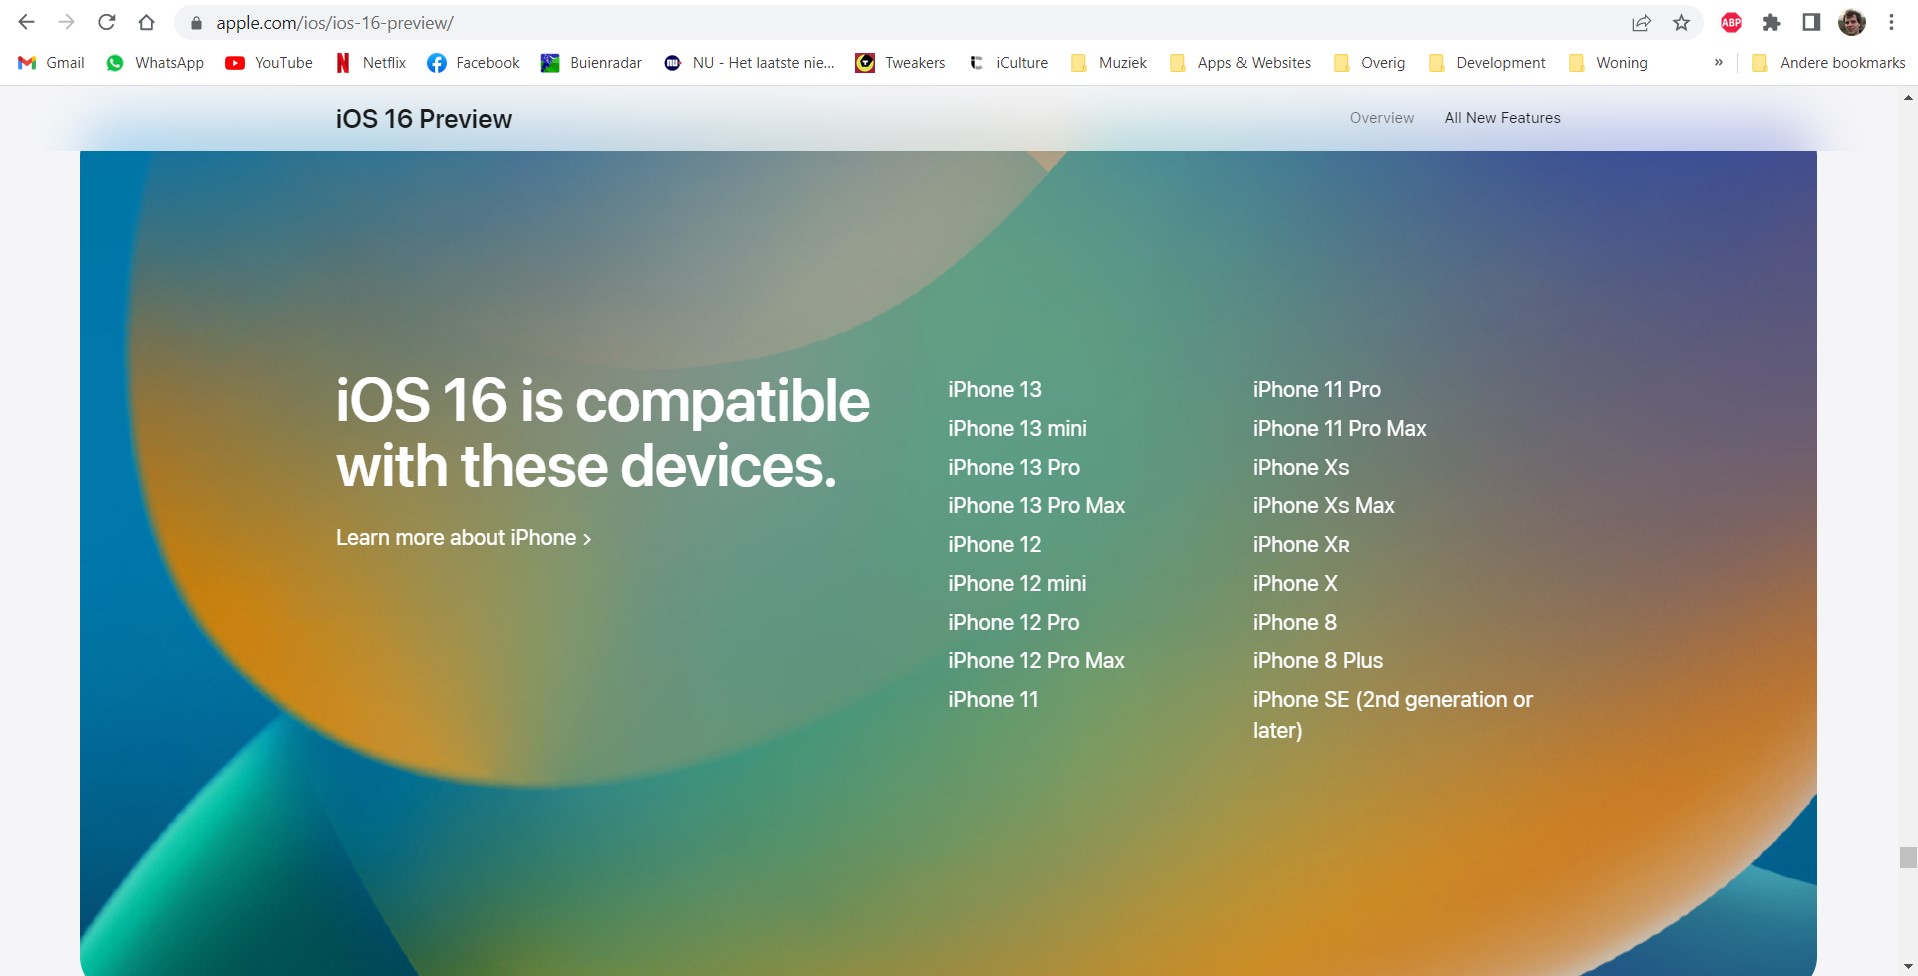The image size is (1918, 976).
Task: Open the Chrome three-dot menu
Action: click(x=1891, y=23)
